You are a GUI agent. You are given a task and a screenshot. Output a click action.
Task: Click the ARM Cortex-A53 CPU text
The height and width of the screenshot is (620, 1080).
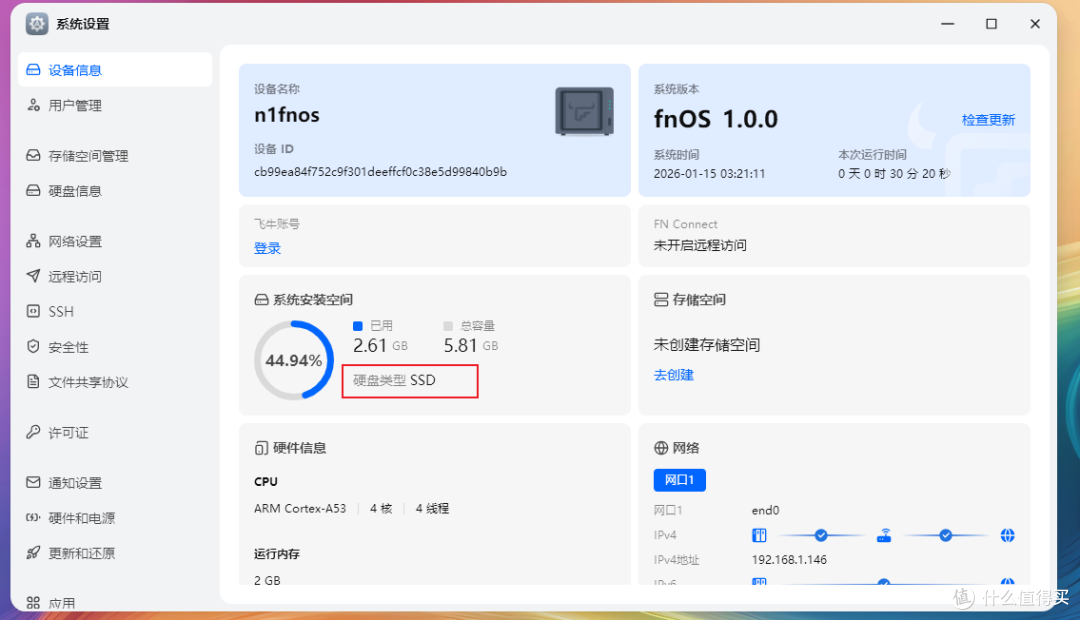pyautogui.click(x=300, y=508)
